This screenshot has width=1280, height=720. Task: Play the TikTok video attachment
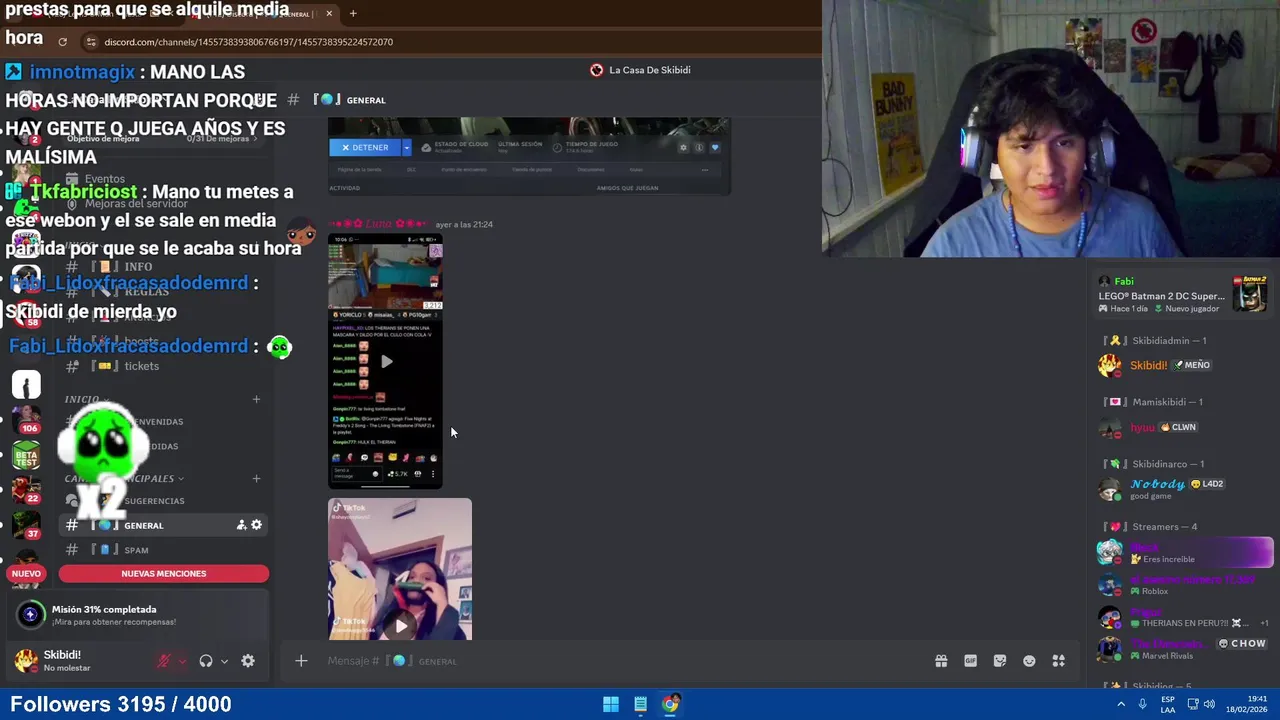tap(400, 626)
